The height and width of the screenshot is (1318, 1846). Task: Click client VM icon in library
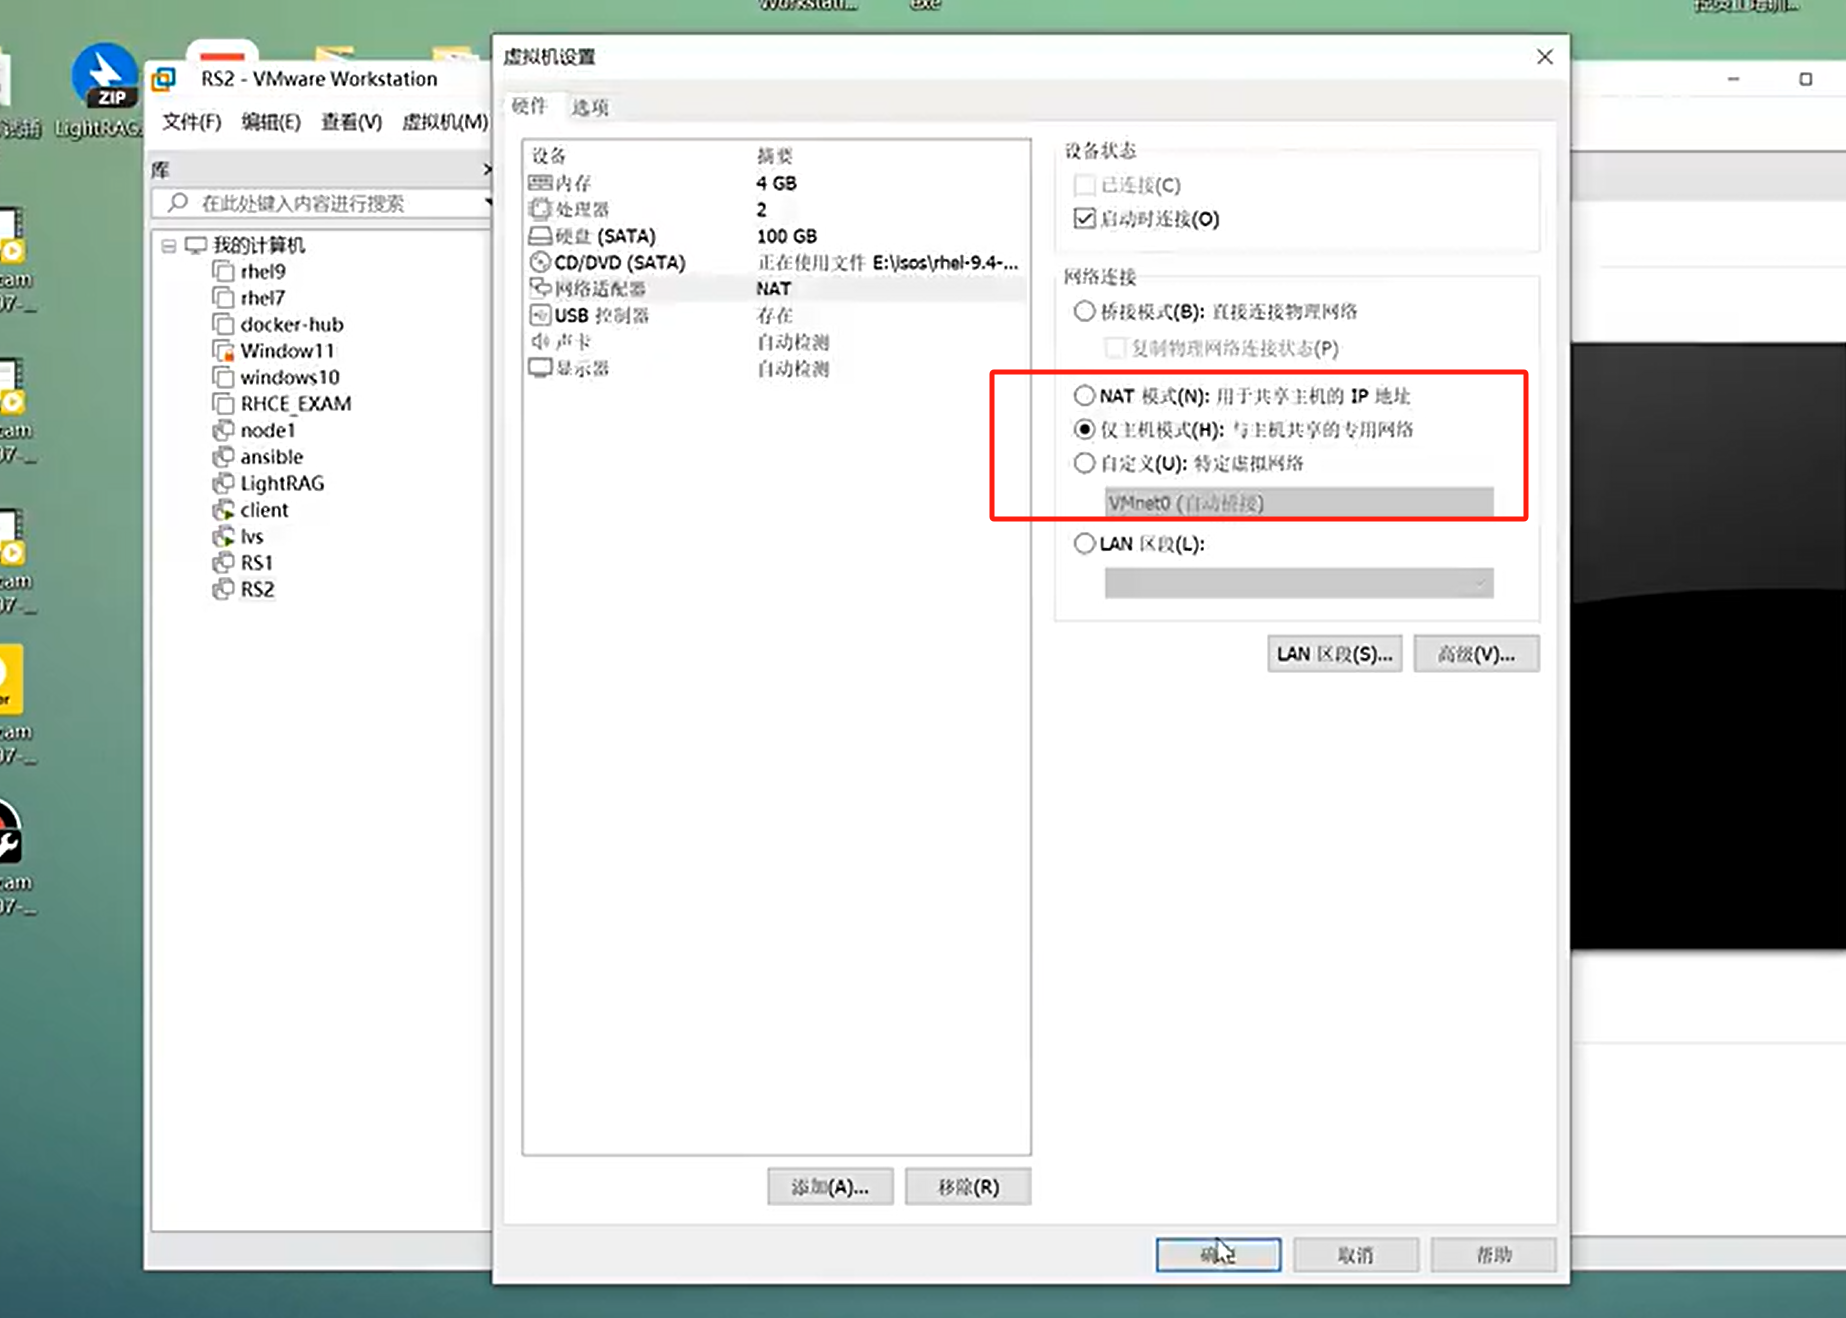click(223, 510)
